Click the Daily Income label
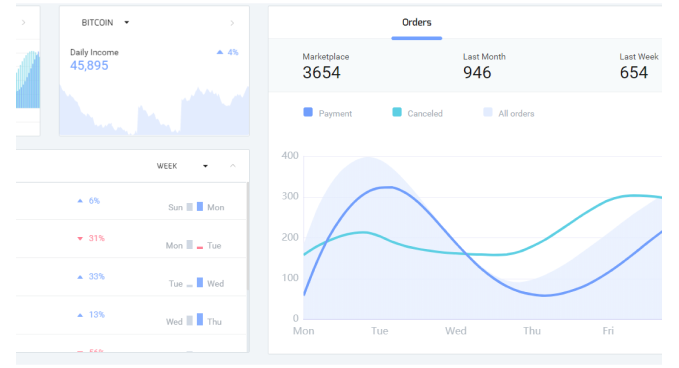This screenshot has height=368, width=679. pos(94,52)
